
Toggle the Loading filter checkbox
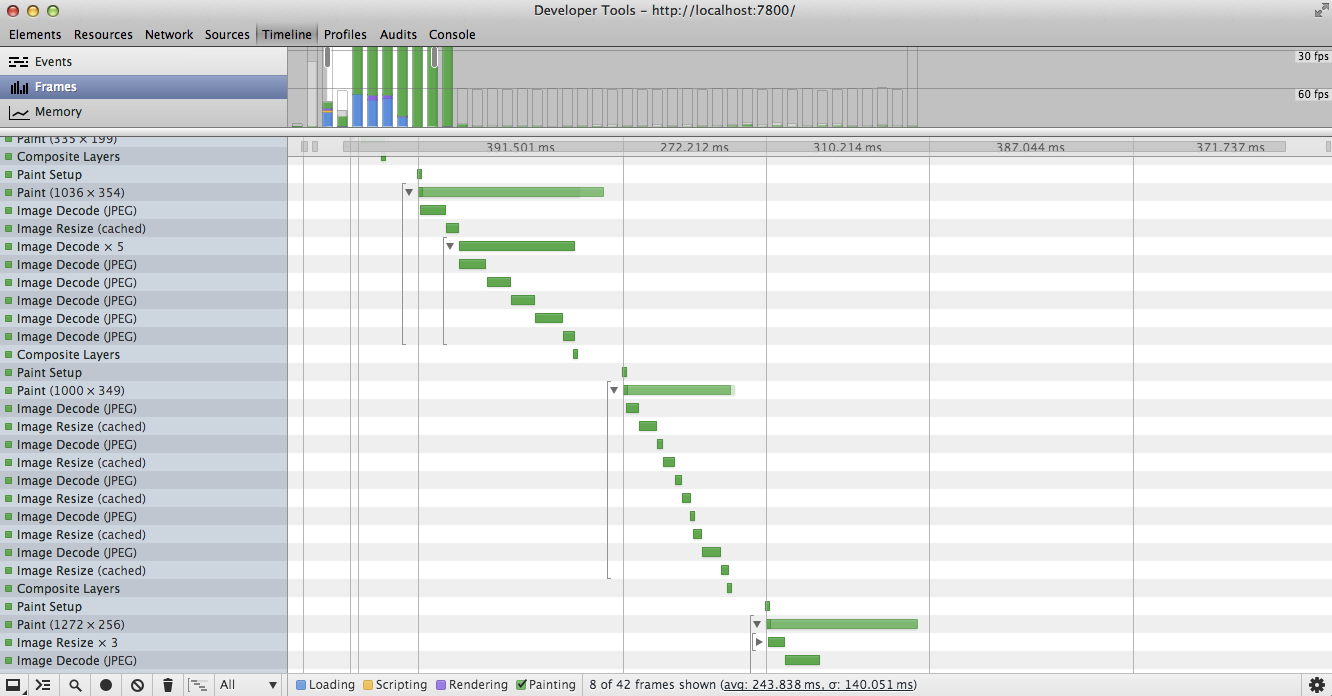(x=301, y=685)
